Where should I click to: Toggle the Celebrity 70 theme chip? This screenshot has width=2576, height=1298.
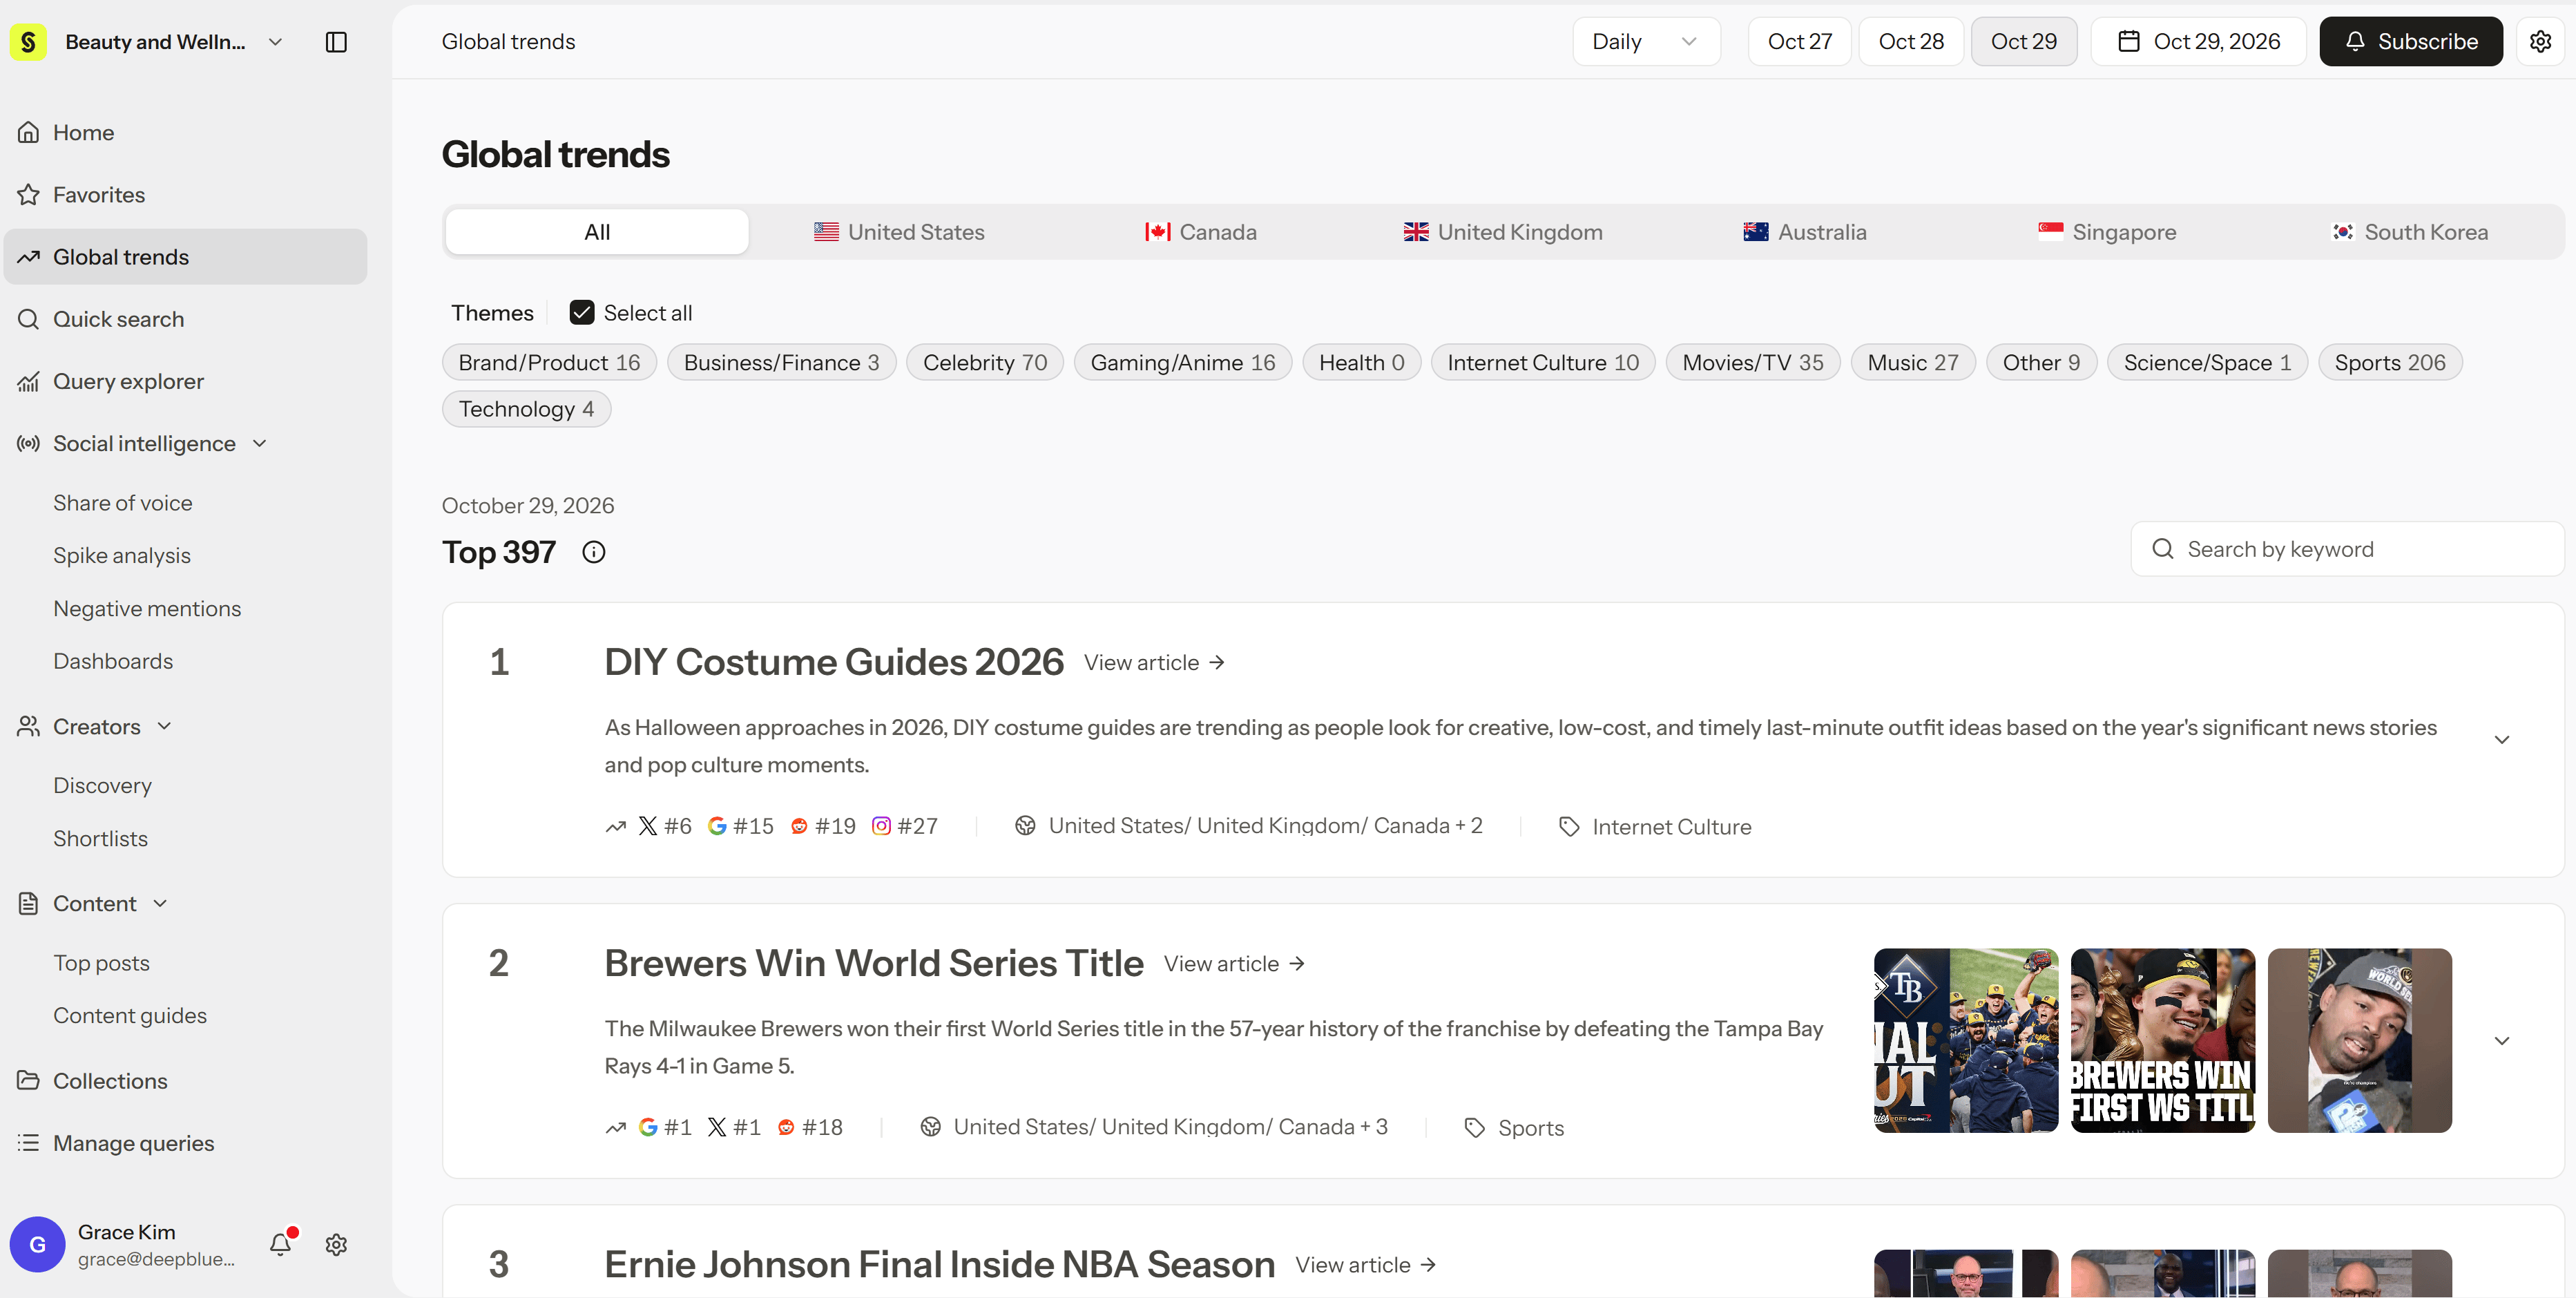click(984, 362)
